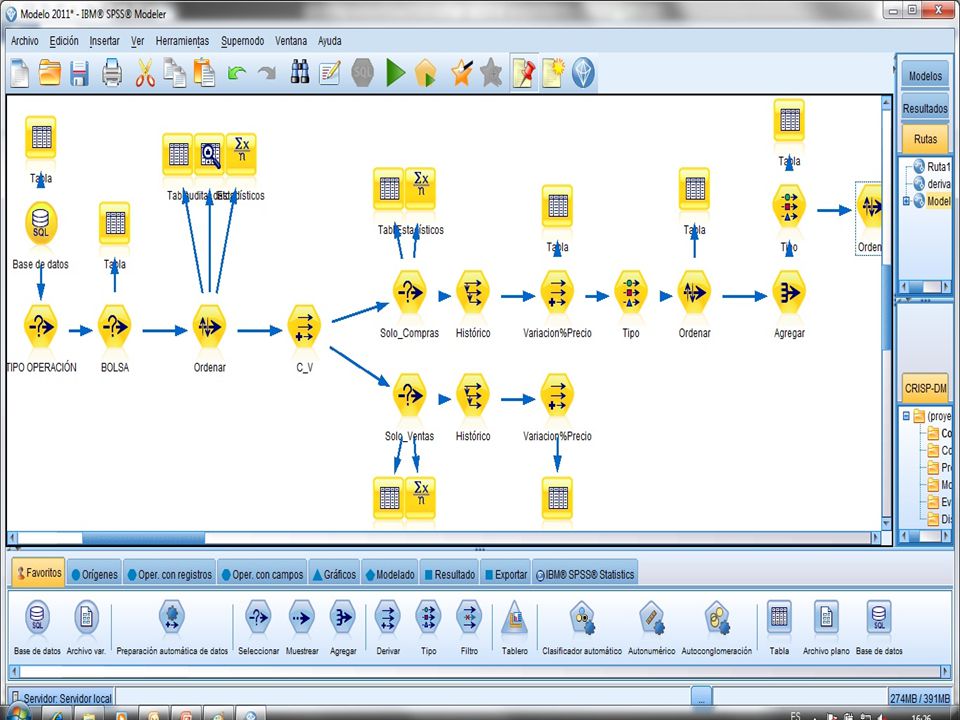Run the stream with the green play button

(396, 73)
